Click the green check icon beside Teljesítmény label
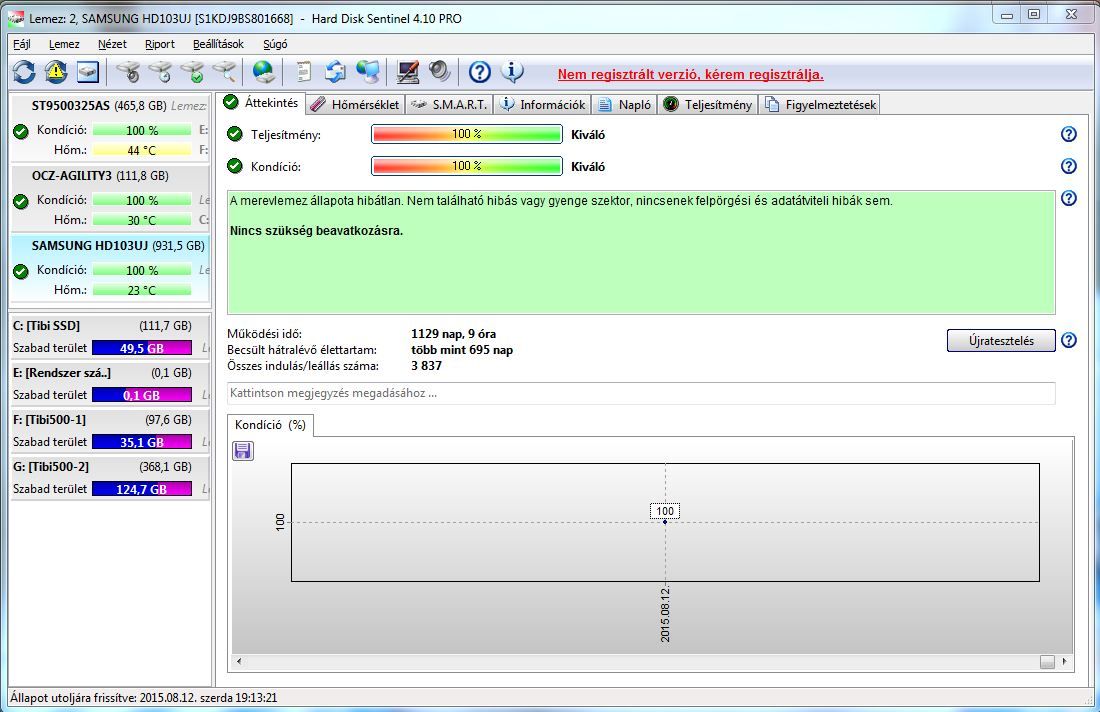 tap(235, 134)
